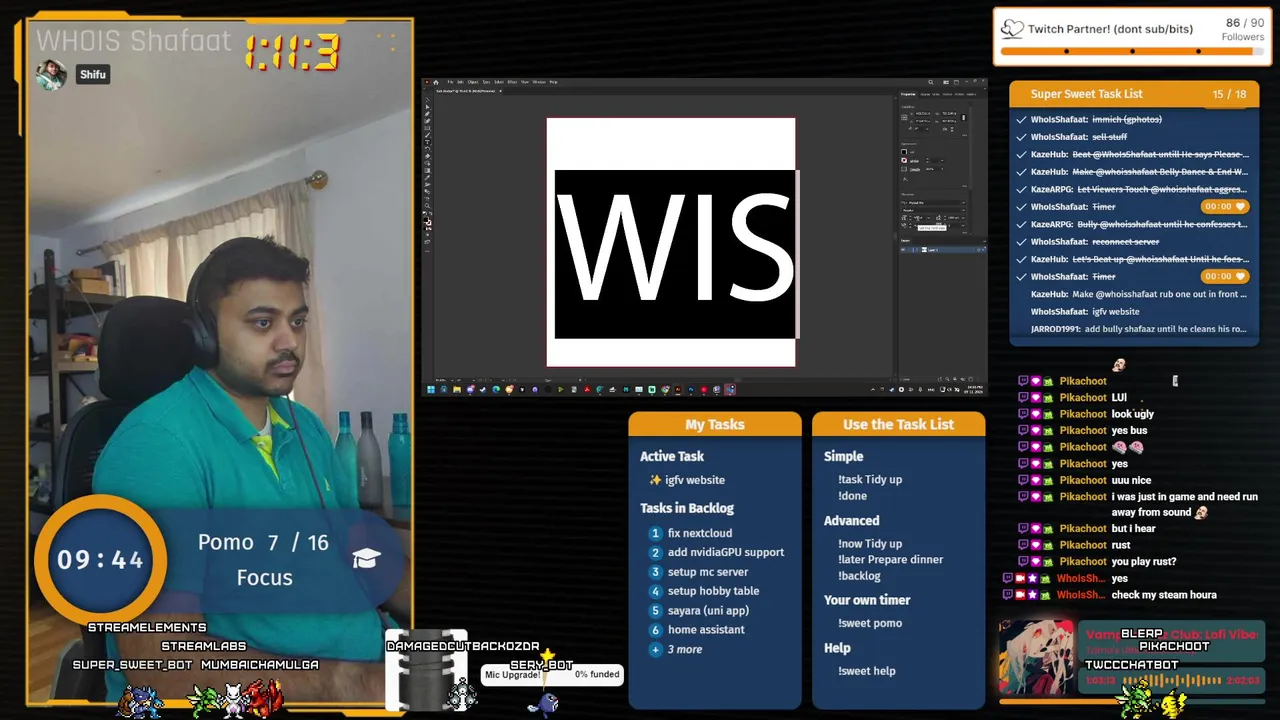The width and height of the screenshot is (1280, 720).
Task: Select Layer 1 row
Action: [943, 249]
